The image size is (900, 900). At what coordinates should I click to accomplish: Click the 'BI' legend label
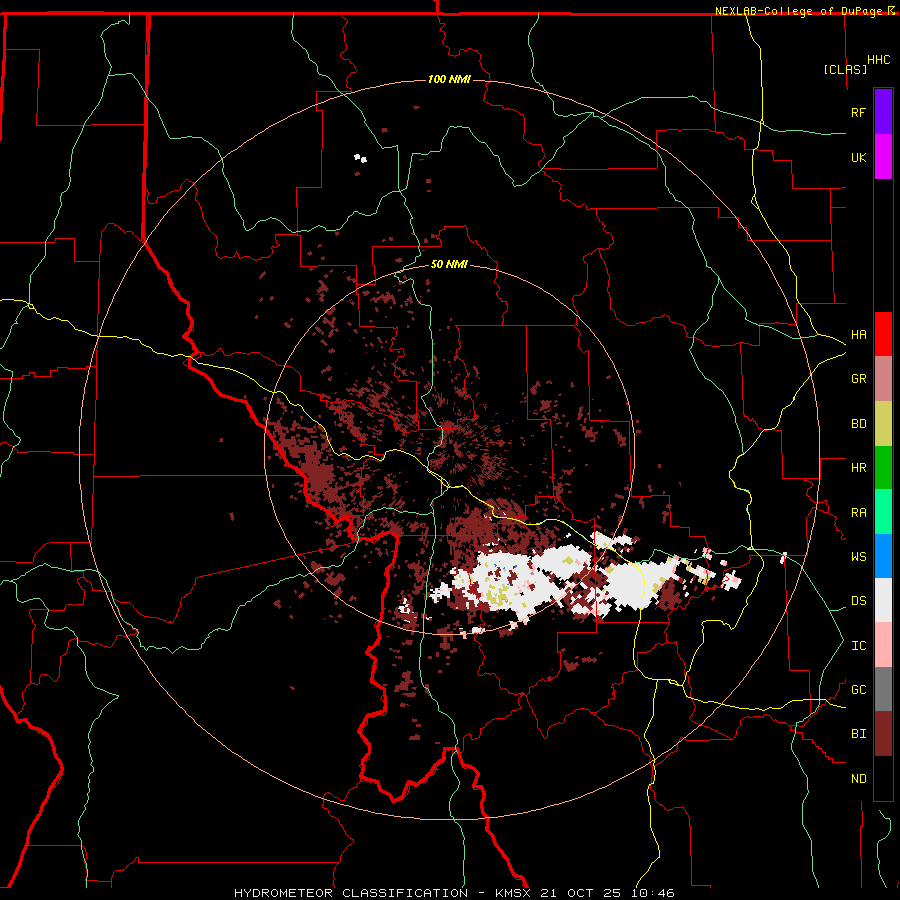click(858, 734)
